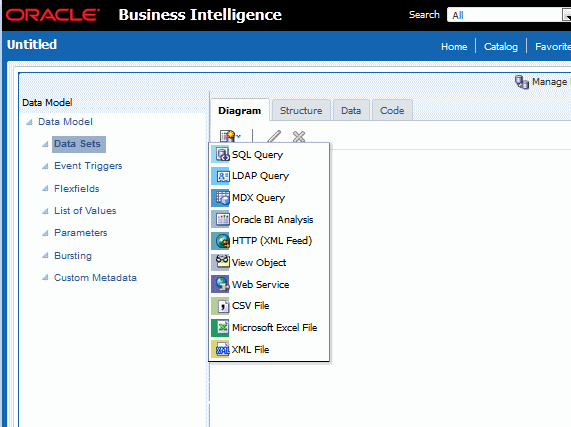Choose CSV File menu entry
The height and width of the screenshot is (427, 571).
click(x=269, y=306)
